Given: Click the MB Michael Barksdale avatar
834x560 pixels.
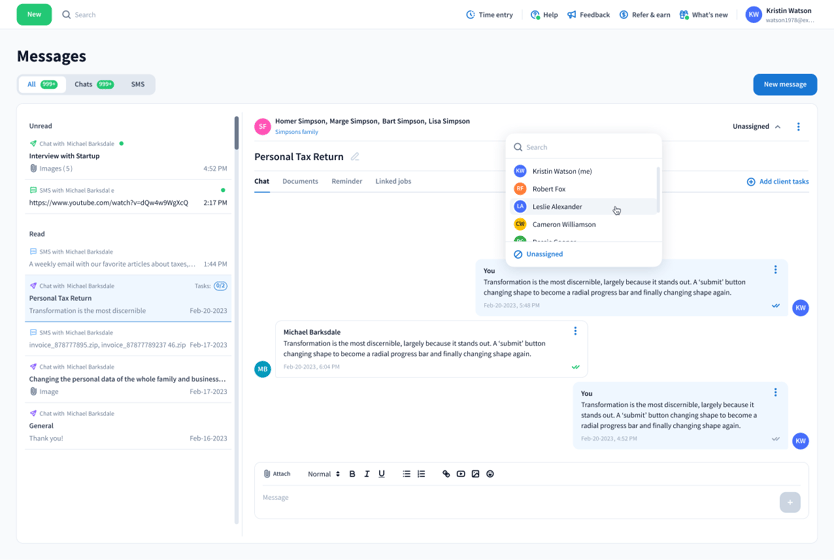Looking at the screenshot, I should pos(262,369).
